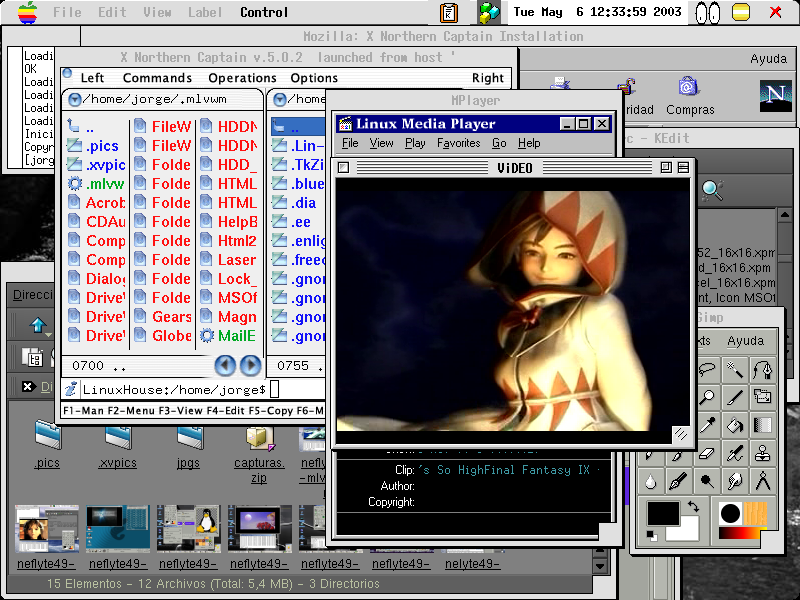Image resolution: width=800 pixels, height=600 pixels.
Task: Select the GIMP ink pen tool
Action: point(679,481)
